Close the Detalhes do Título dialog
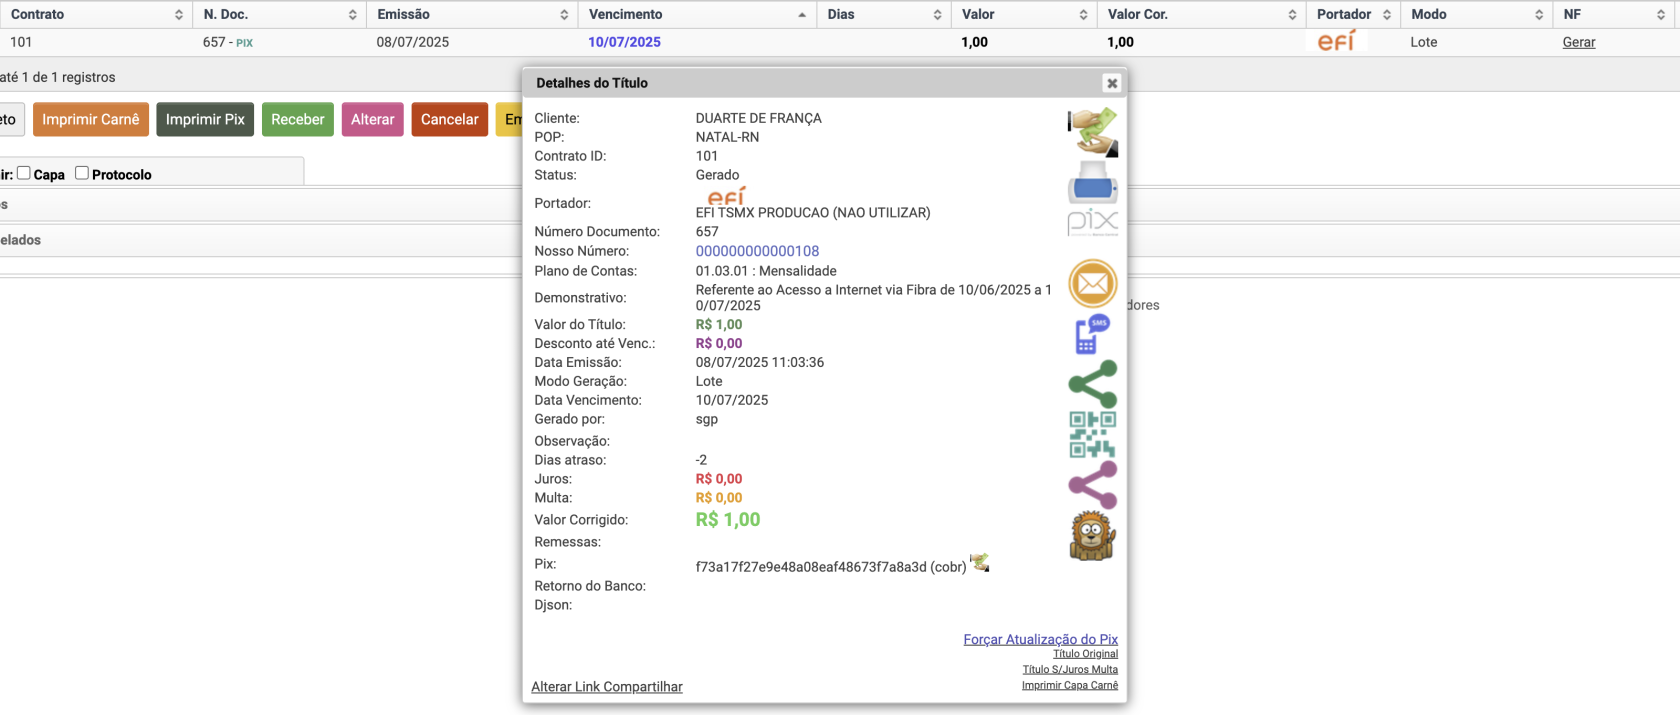Screen dimensions: 1680x715 [x=1111, y=83]
